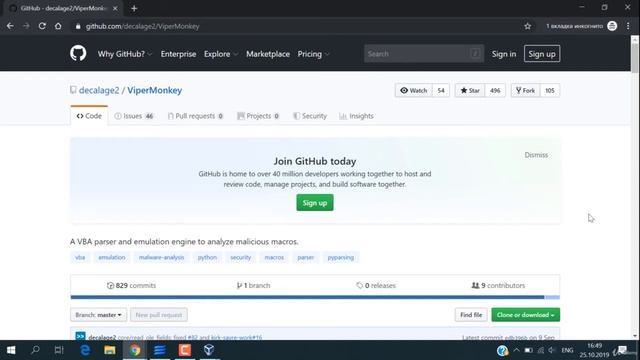Open the decalage2 owner link
640x360 pixels.
99,90
